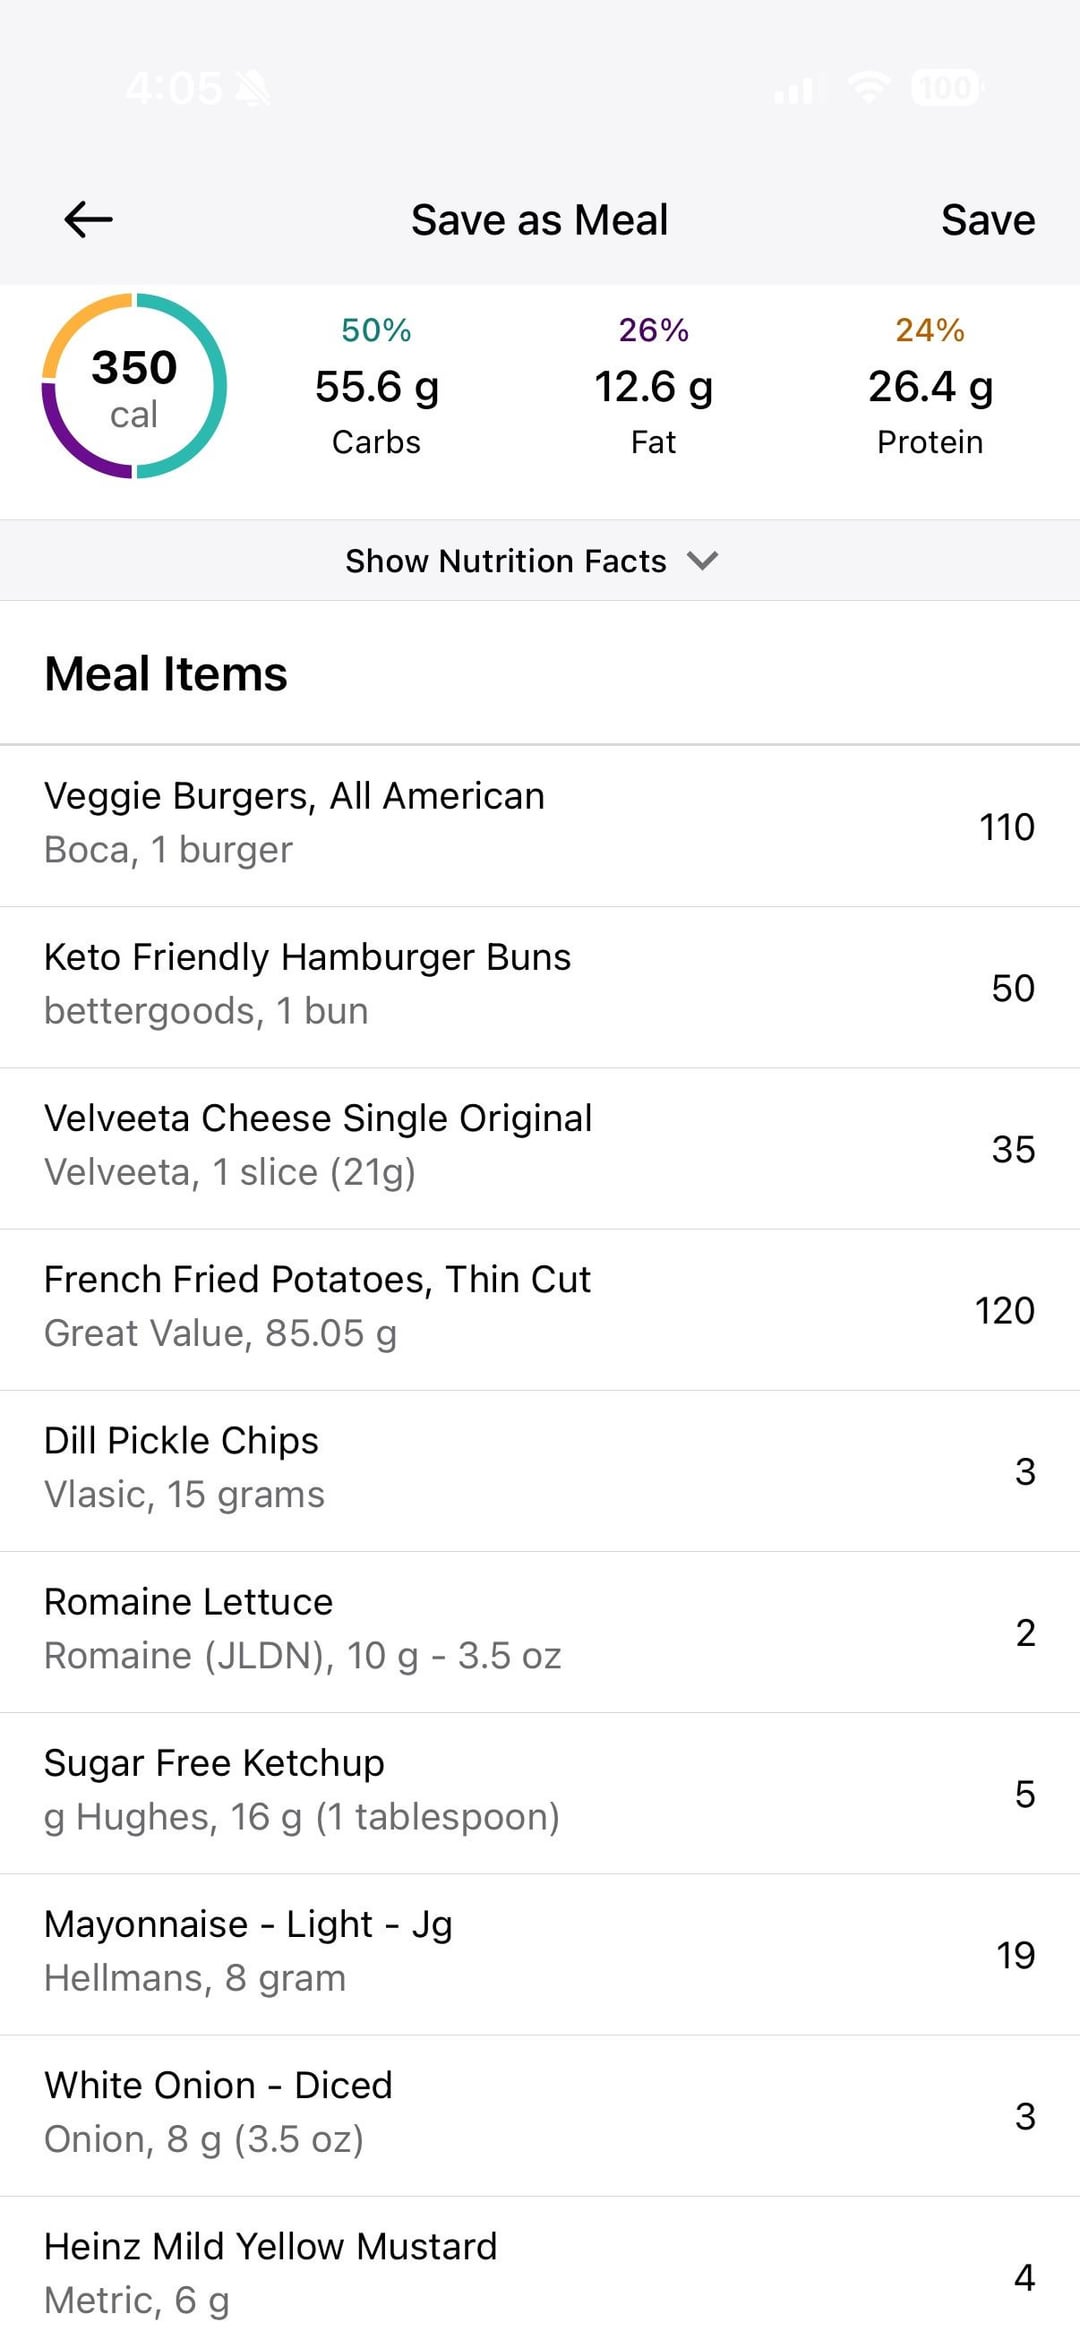
Task: Open Keto Friendly Hamburger Buns item
Action: (x=540, y=987)
